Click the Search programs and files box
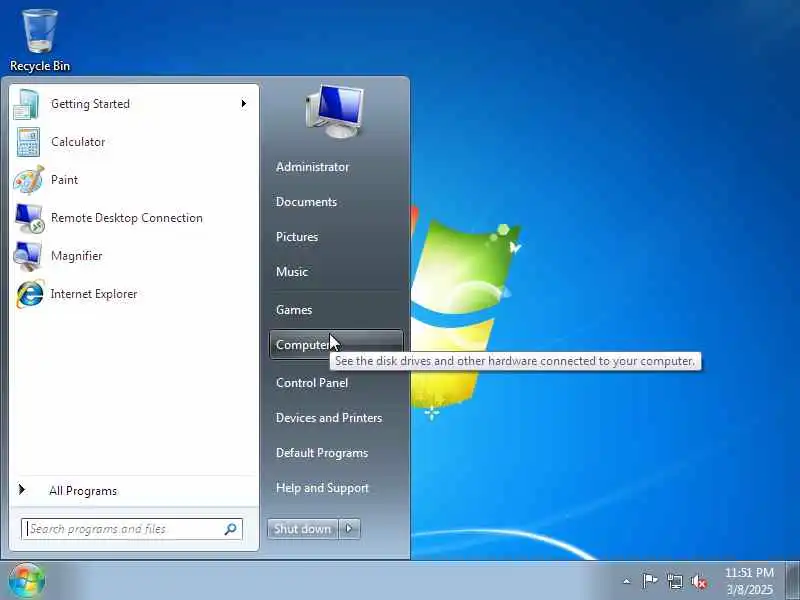 tap(132, 529)
